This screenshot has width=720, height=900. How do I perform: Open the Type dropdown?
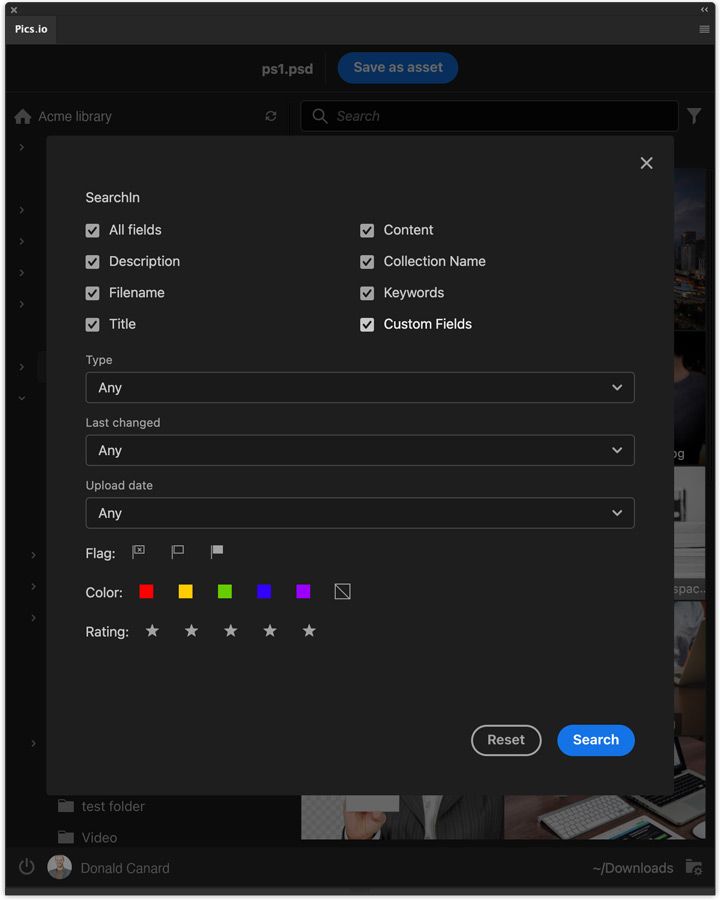[360, 387]
